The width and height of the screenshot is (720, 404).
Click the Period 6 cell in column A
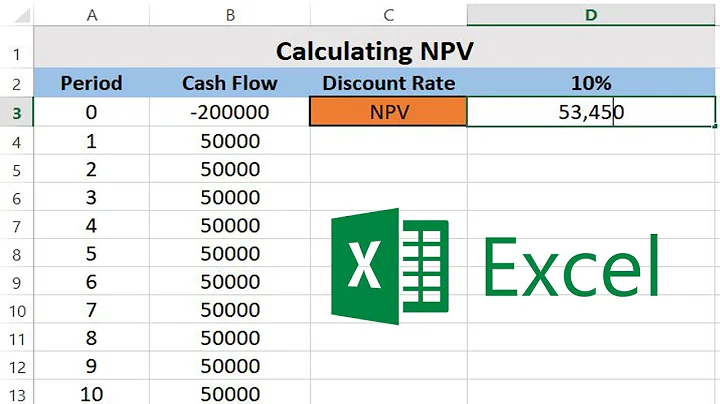(x=92, y=281)
